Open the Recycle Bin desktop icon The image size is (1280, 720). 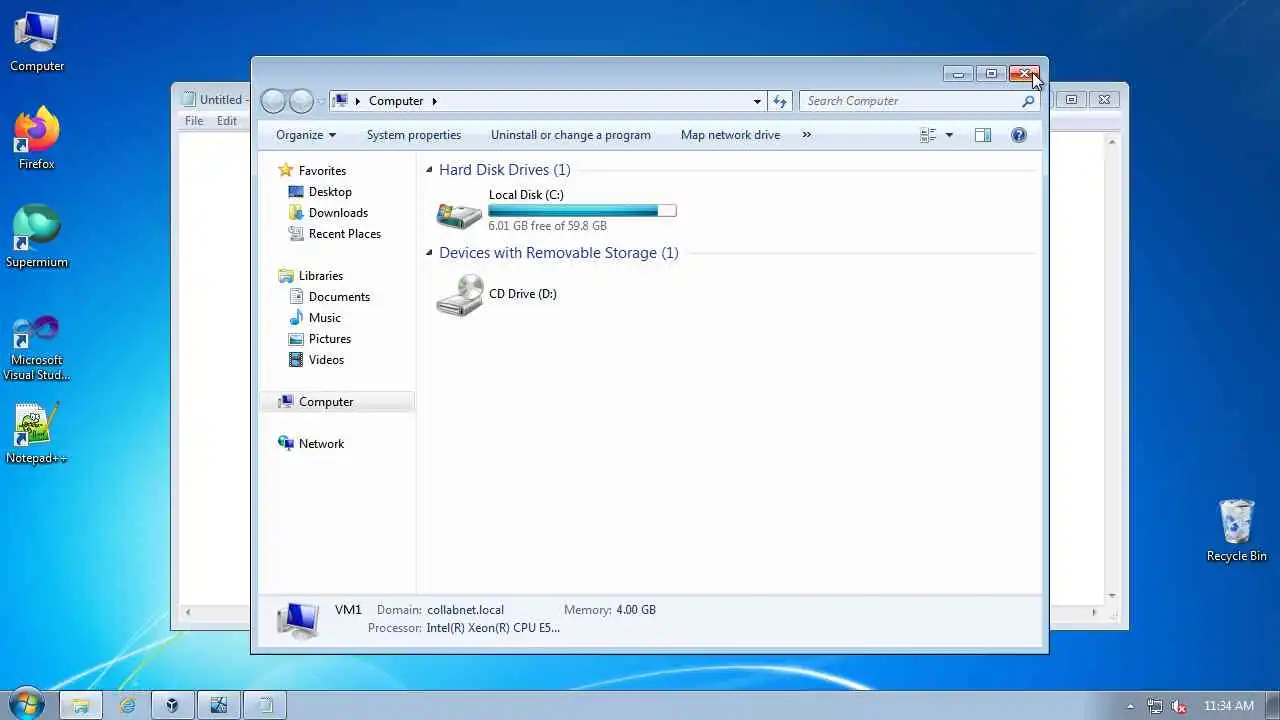click(1237, 531)
